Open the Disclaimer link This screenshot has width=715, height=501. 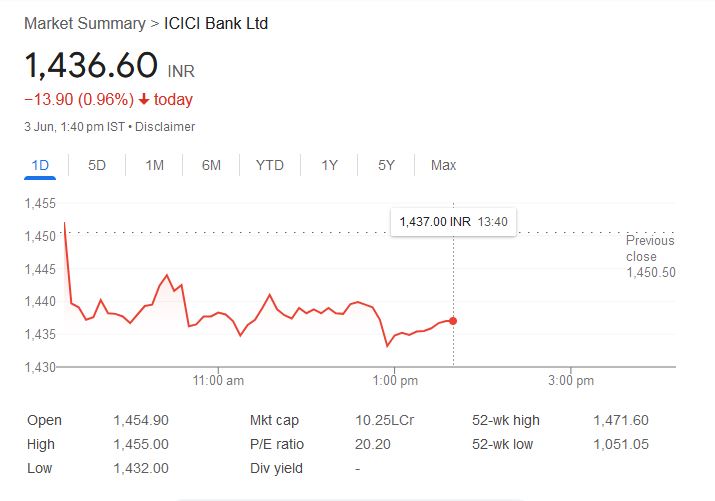click(x=165, y=127)
